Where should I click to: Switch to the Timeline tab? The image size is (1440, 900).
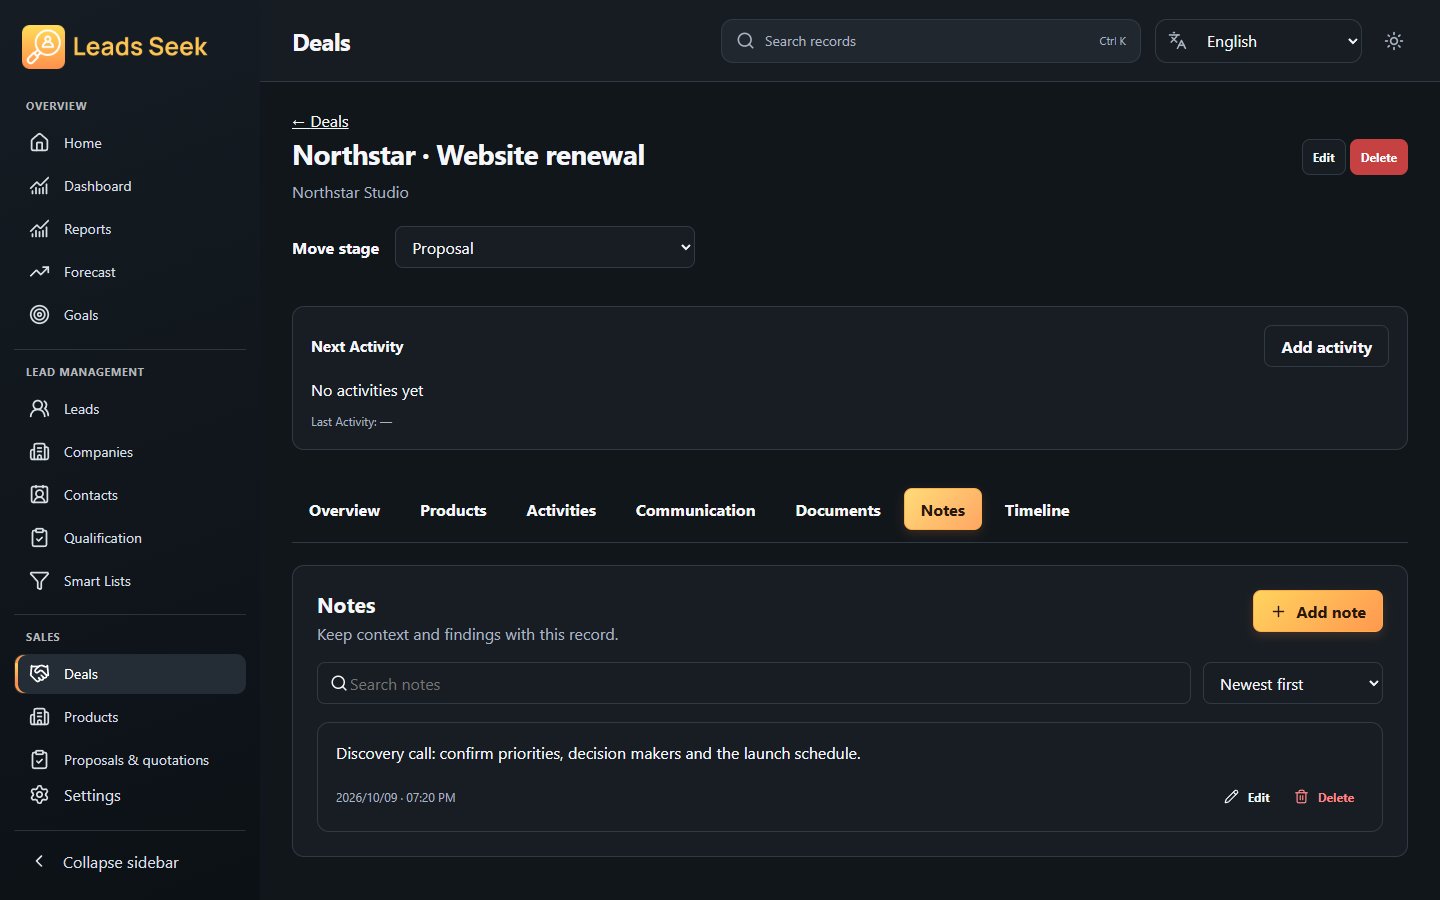pos(1037,510)
